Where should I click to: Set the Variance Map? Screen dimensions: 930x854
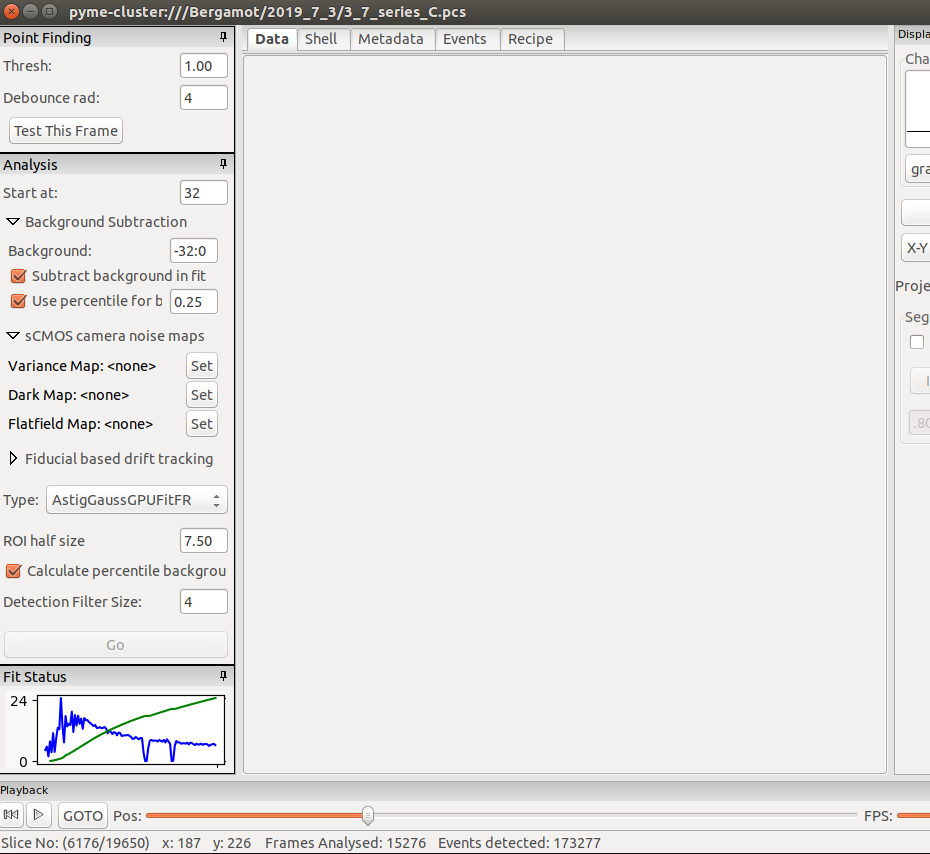201,365
